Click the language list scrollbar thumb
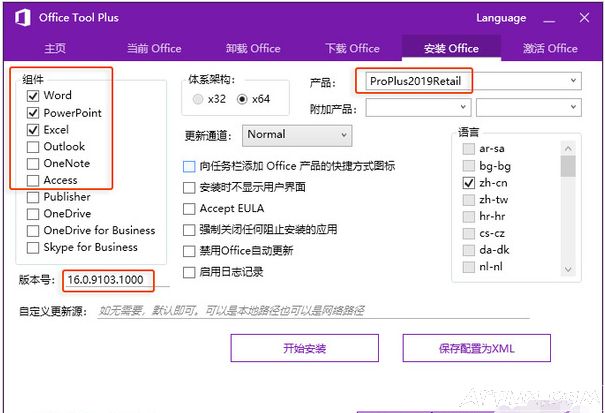The height and width of the screenshot is (413, 605). coord(568,166)
